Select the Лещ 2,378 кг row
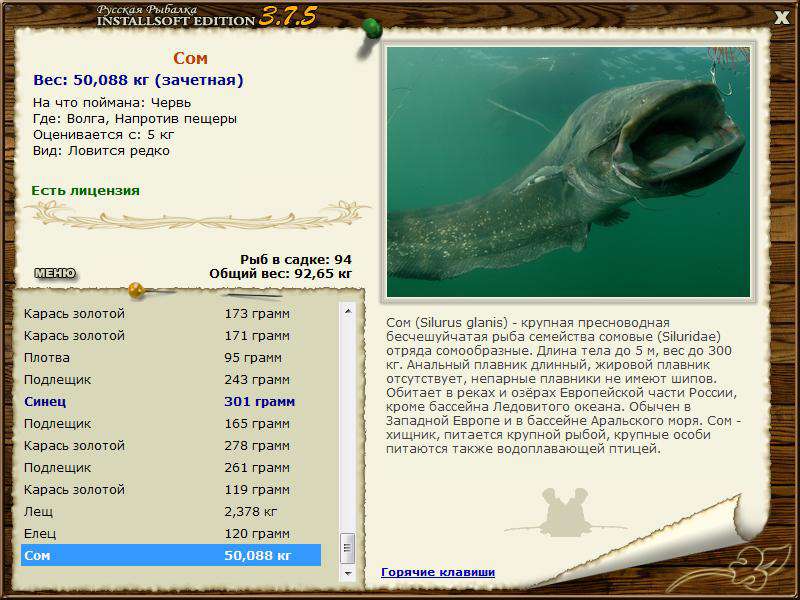 171,511
